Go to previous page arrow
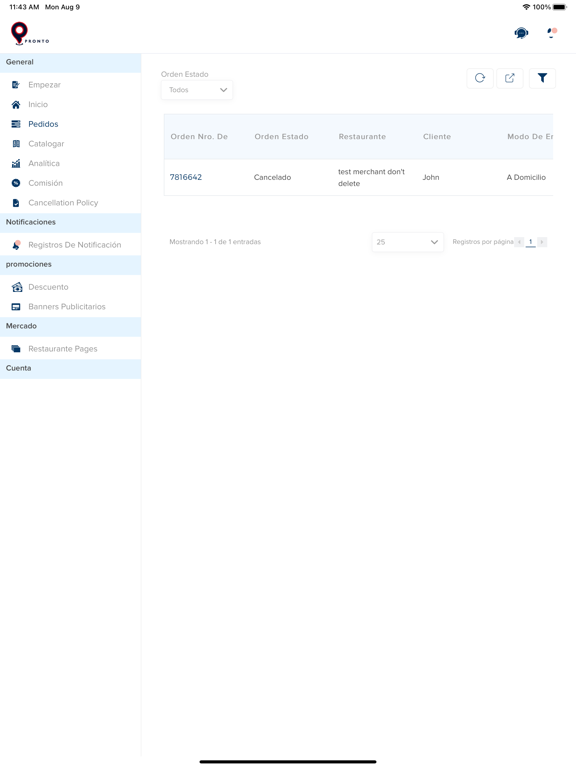 (x=519, y=242)
